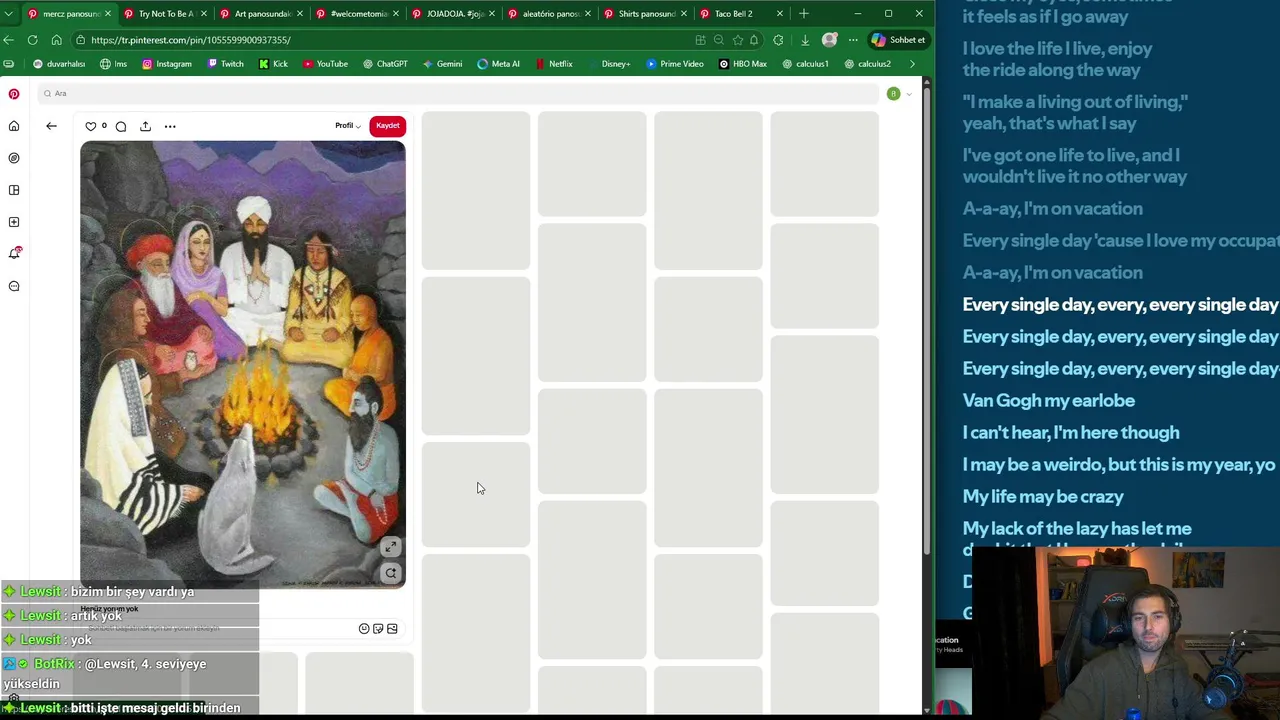Click lyric line "Van Gogh my earlobe"

1048,401
